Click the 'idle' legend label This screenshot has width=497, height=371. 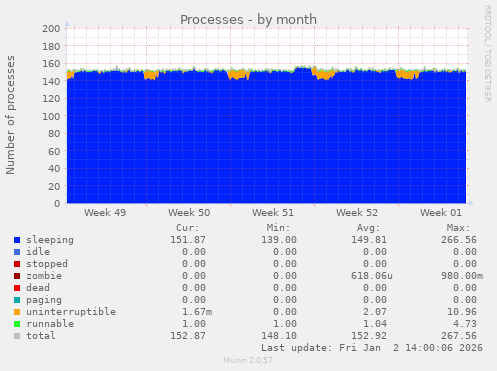click(38, 252)
